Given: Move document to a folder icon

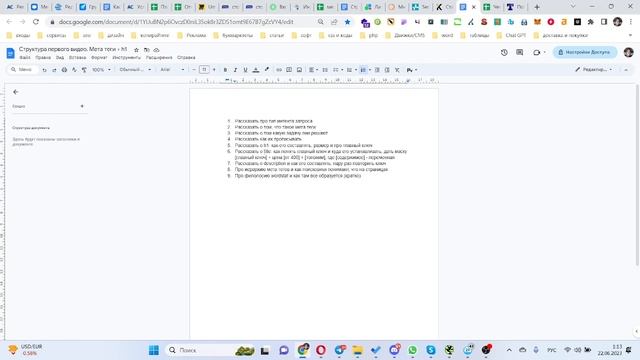Looking at the screenshot, I should coord(147,50).
